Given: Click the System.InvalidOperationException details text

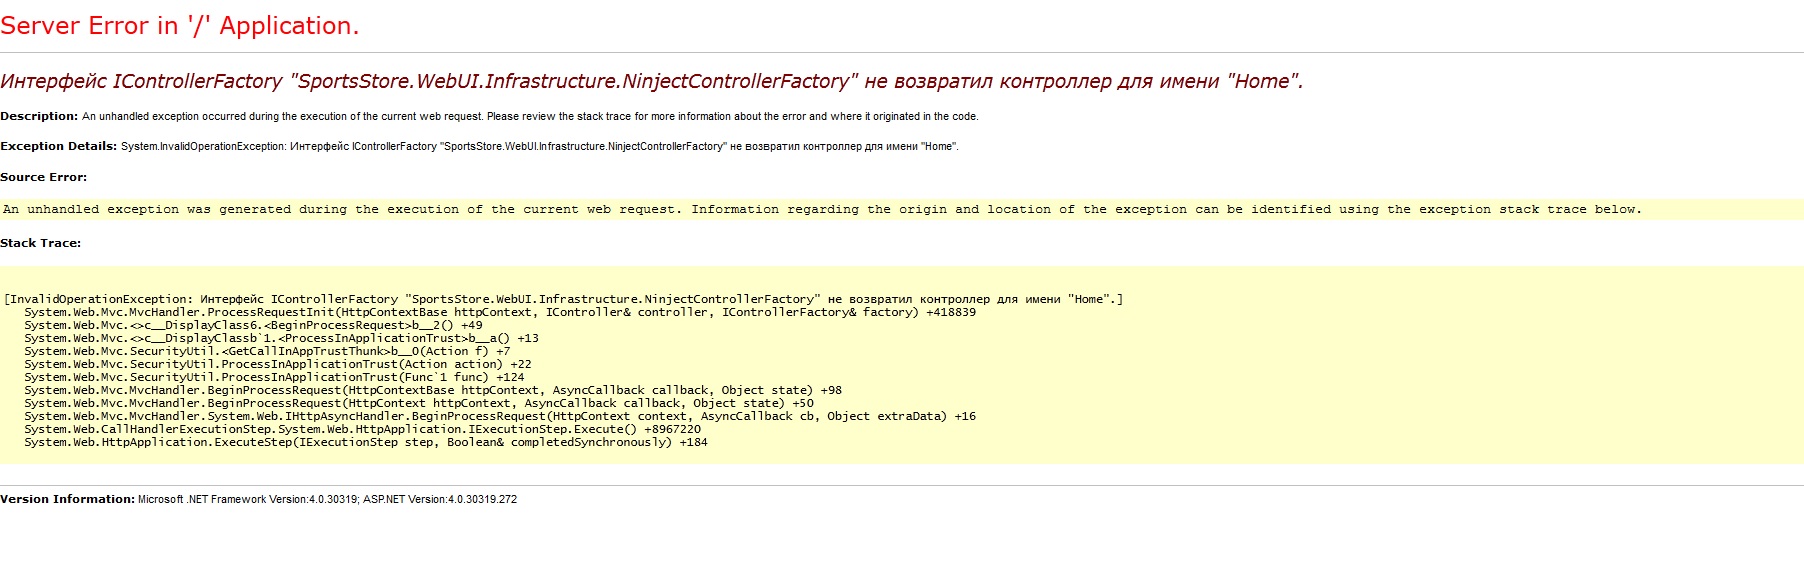Looking at the screenshot, I should (539, 146).
